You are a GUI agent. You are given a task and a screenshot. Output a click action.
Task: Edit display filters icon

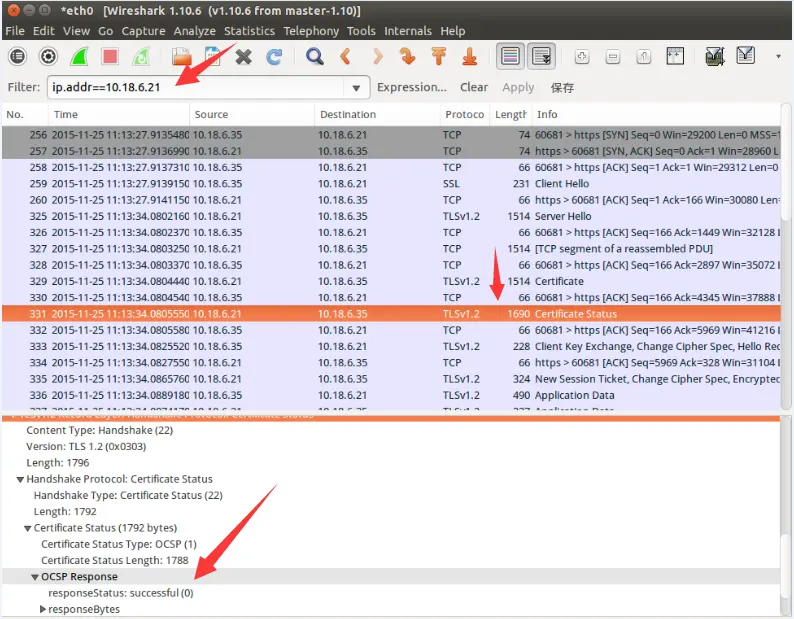point(745,55)
